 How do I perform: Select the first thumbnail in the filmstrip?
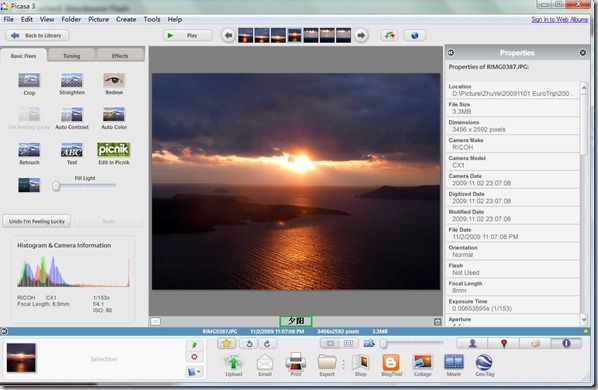[245, 35]
